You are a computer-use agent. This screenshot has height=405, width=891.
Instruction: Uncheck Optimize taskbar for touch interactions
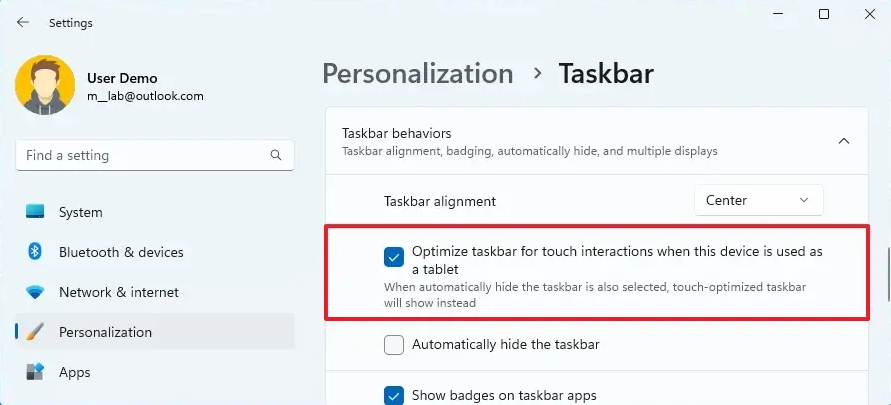[394, 258]
